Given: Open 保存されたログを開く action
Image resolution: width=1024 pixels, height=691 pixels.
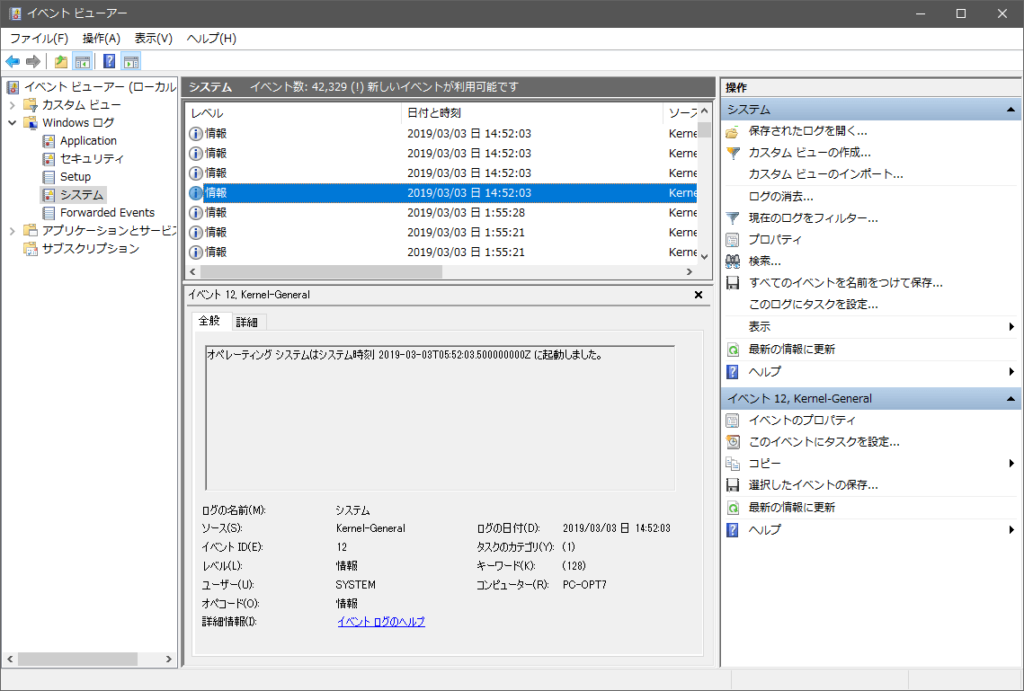Looking at the screenshot, I should (807, 131).
